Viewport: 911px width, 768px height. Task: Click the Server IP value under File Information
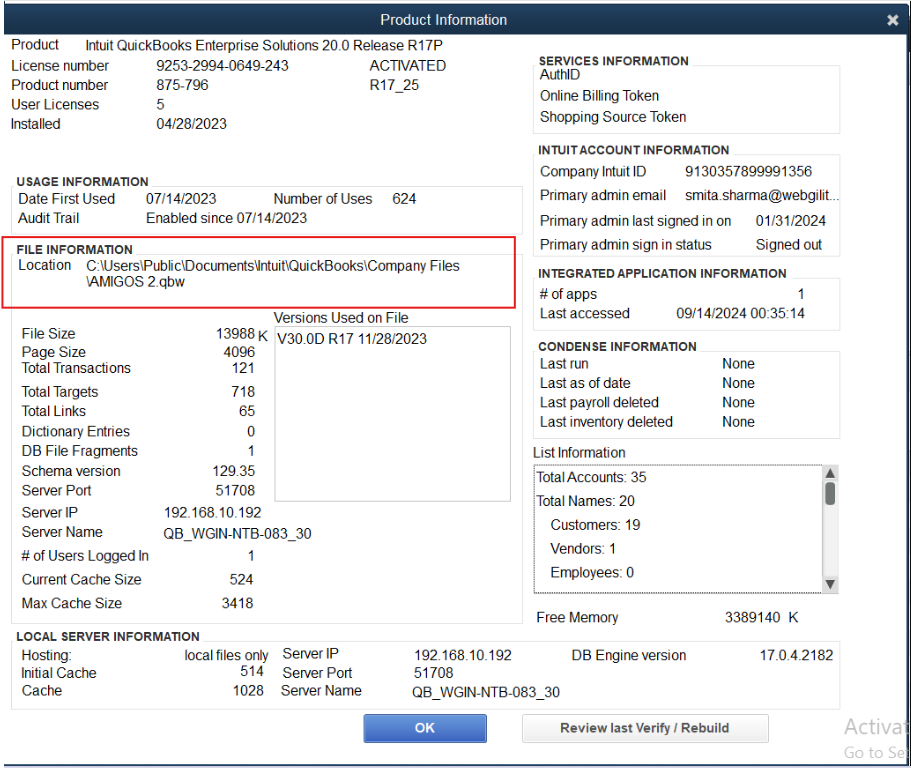[x=213, y=512]
